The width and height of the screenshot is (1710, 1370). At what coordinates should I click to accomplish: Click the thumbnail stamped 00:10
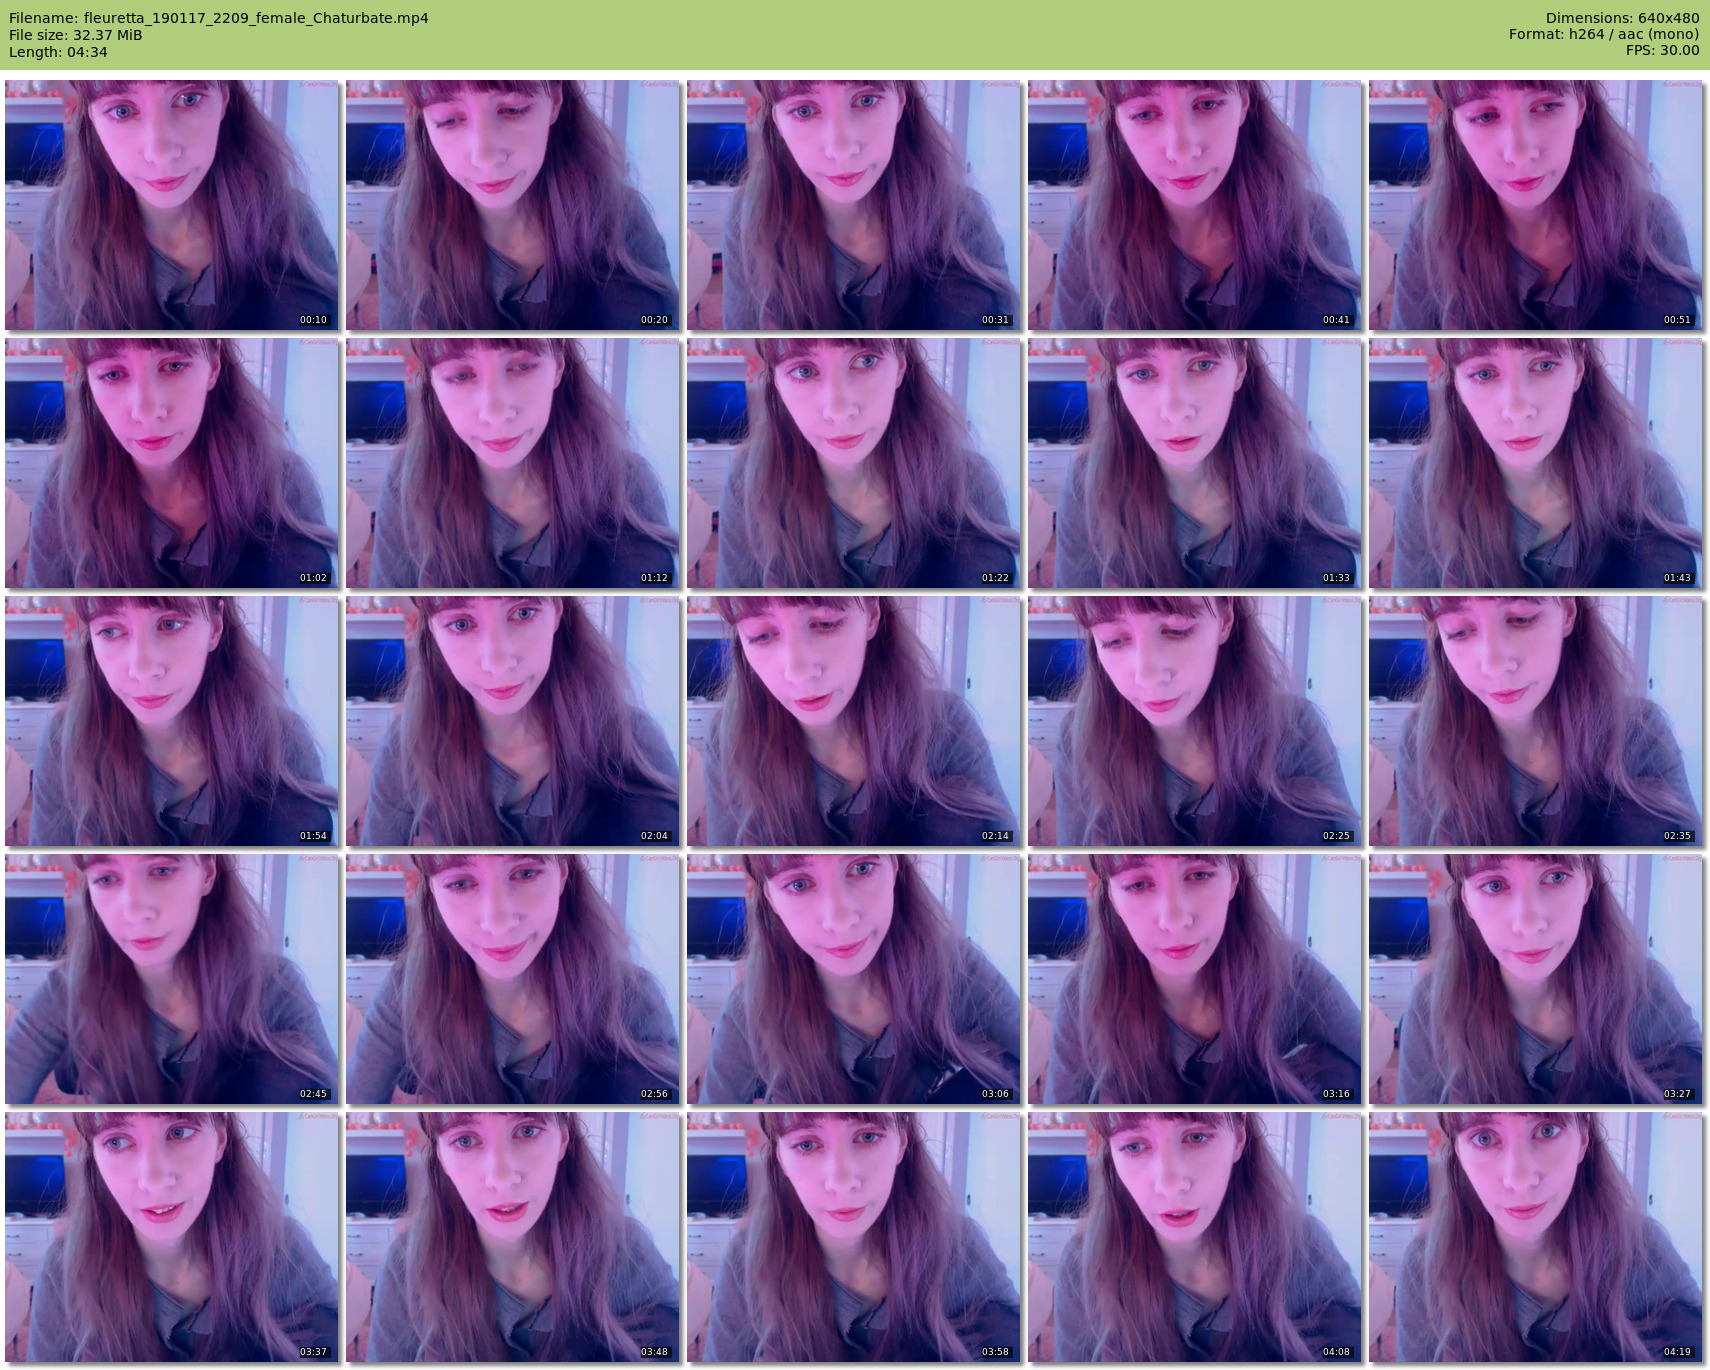click(171, 205)
